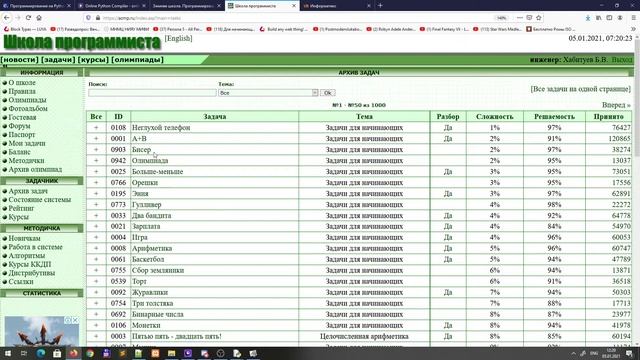Open the task Больше-меньше
Screen dimensions: 640x360
click(x=157, y=171)
